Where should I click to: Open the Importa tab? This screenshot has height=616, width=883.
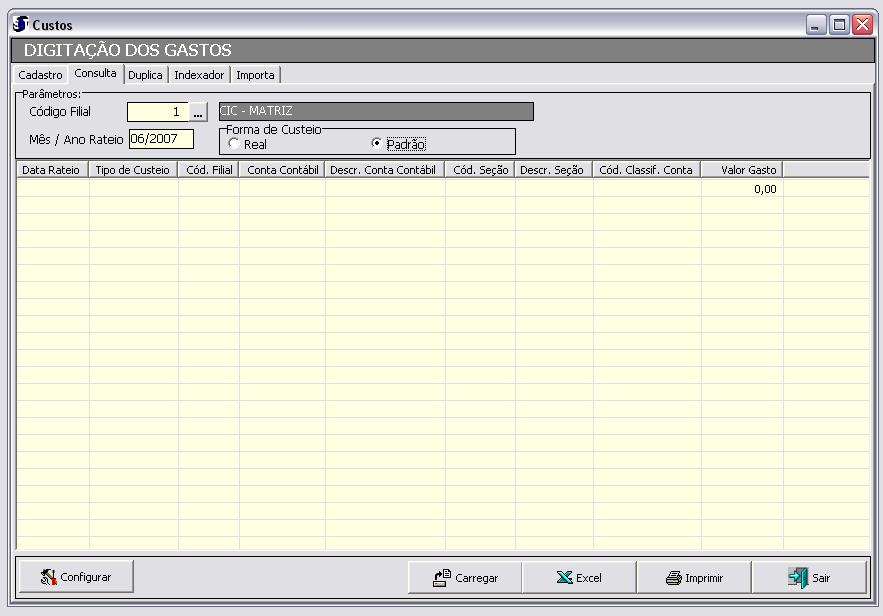click(x=255, y=75)
